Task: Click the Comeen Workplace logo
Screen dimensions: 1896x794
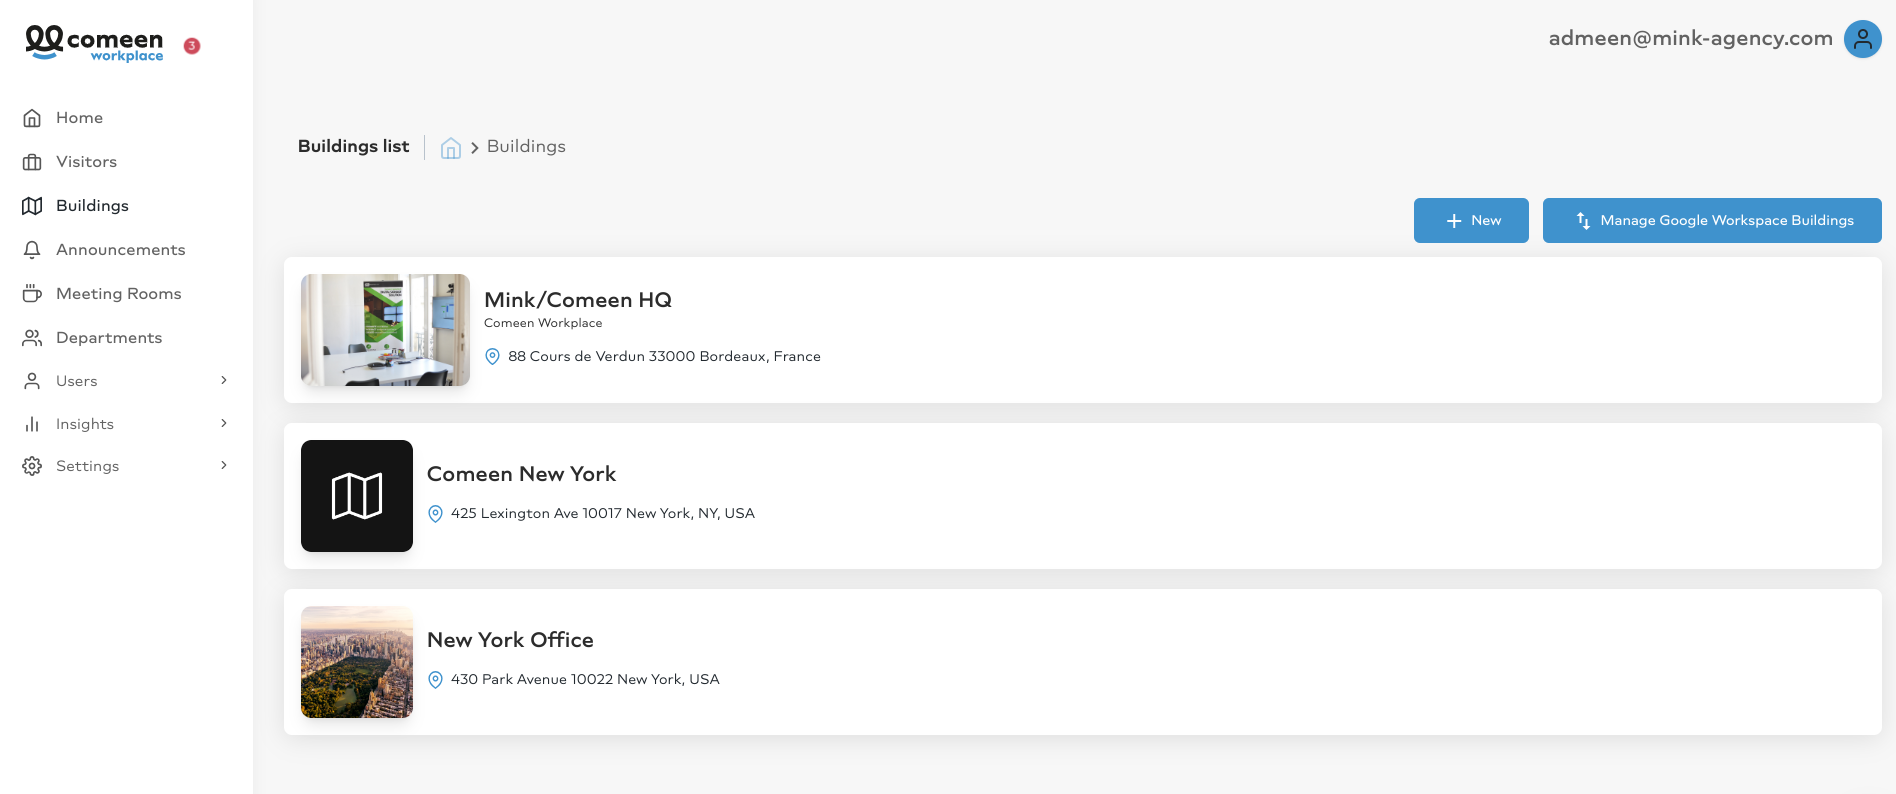Action: [x=94, y=43]
